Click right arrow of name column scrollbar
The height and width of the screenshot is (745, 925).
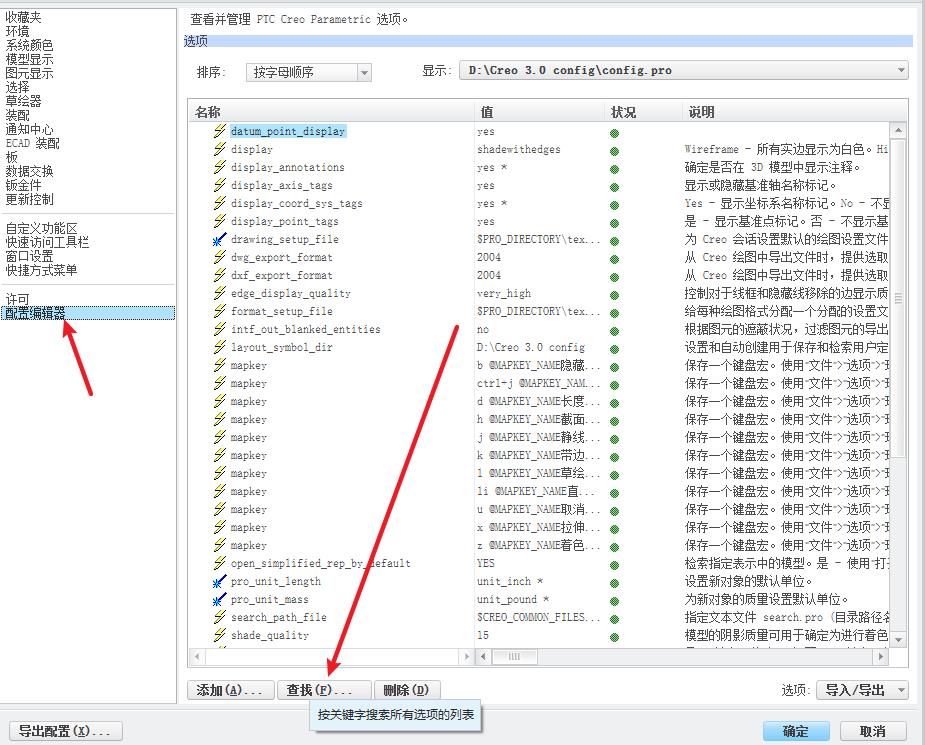tap(467, 657)
